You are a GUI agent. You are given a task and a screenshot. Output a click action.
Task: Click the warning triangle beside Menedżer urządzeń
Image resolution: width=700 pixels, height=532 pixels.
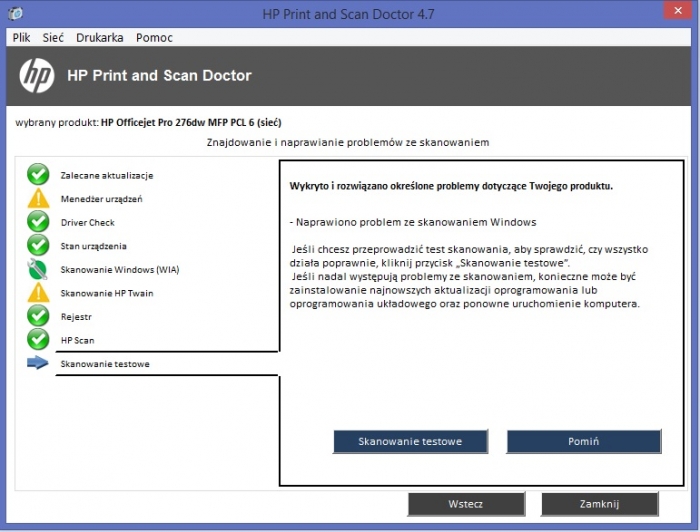coord(38,198)
